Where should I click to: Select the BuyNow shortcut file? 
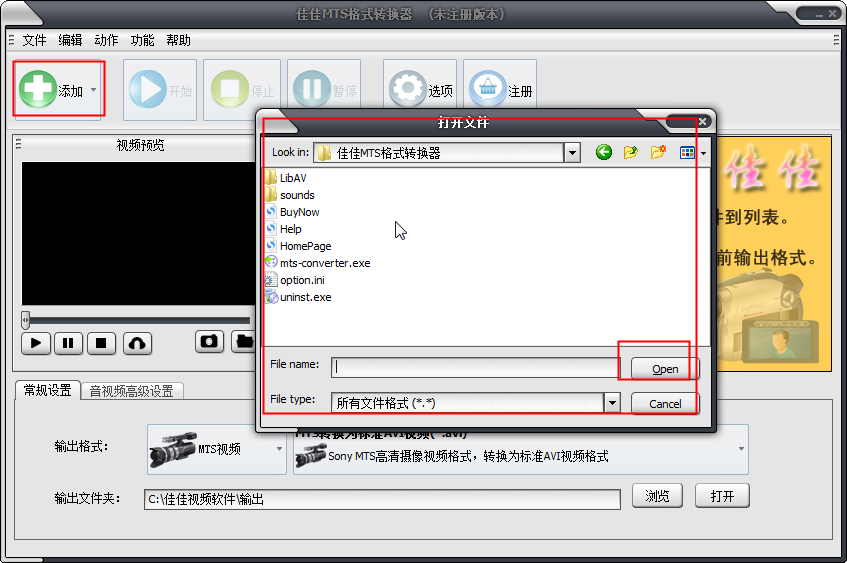pos(293,212)
